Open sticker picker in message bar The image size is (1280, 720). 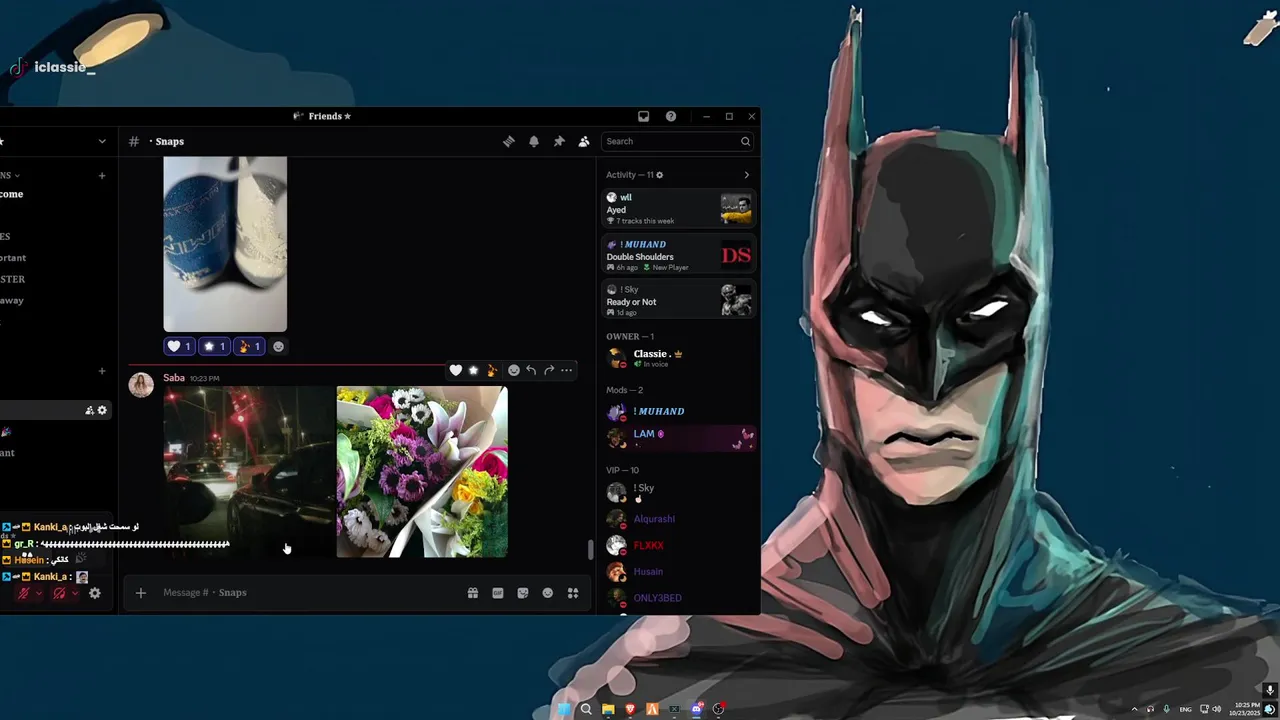523,593
